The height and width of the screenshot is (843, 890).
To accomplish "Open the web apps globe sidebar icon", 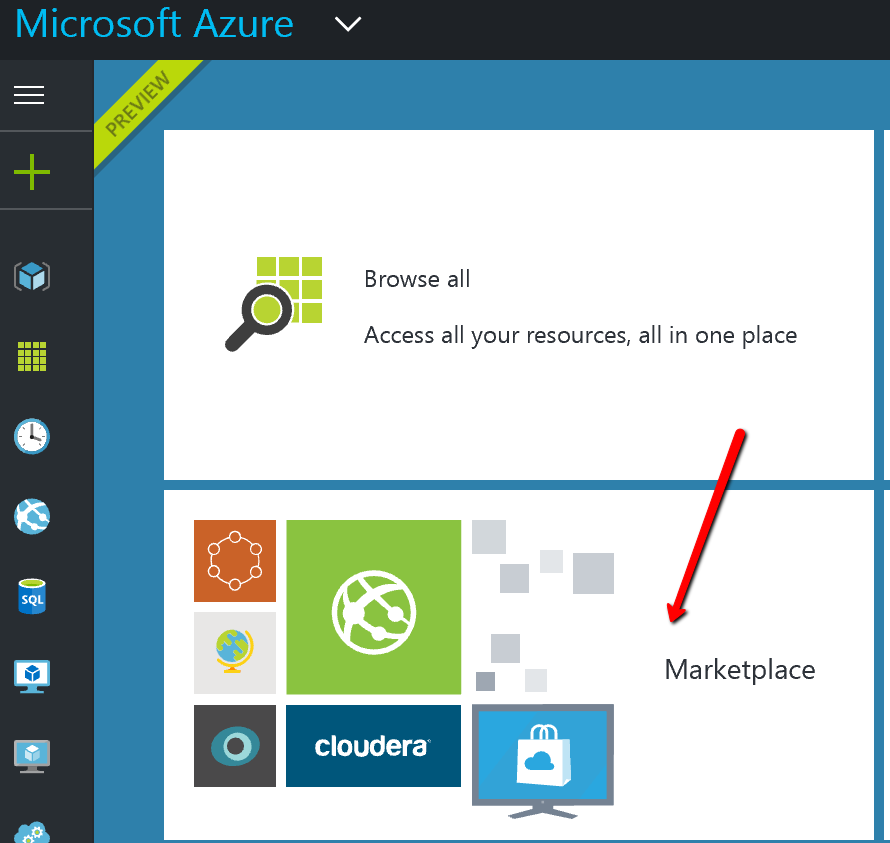I will [32, 516].
